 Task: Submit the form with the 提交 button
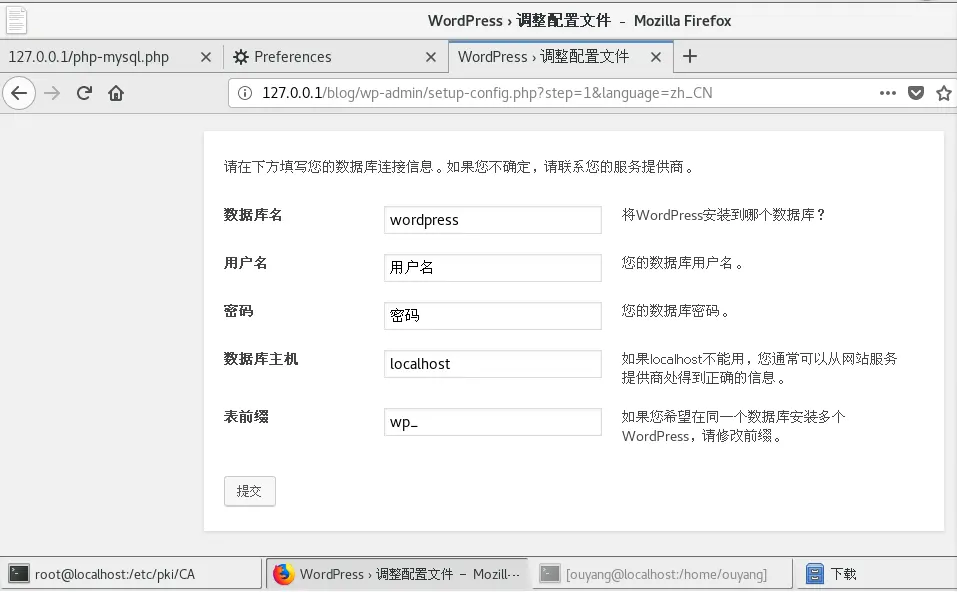[250, 491]
